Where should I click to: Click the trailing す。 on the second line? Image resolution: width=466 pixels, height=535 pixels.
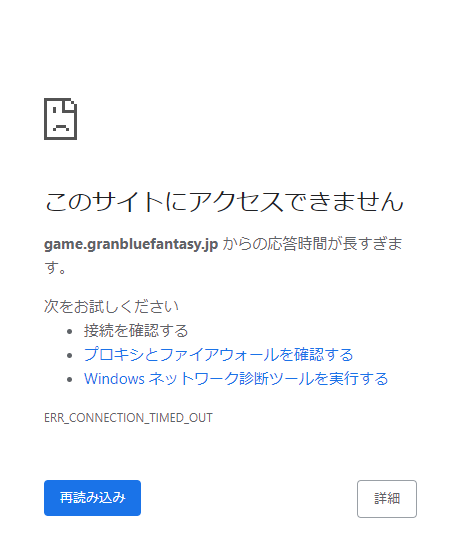tap(55, 268)
